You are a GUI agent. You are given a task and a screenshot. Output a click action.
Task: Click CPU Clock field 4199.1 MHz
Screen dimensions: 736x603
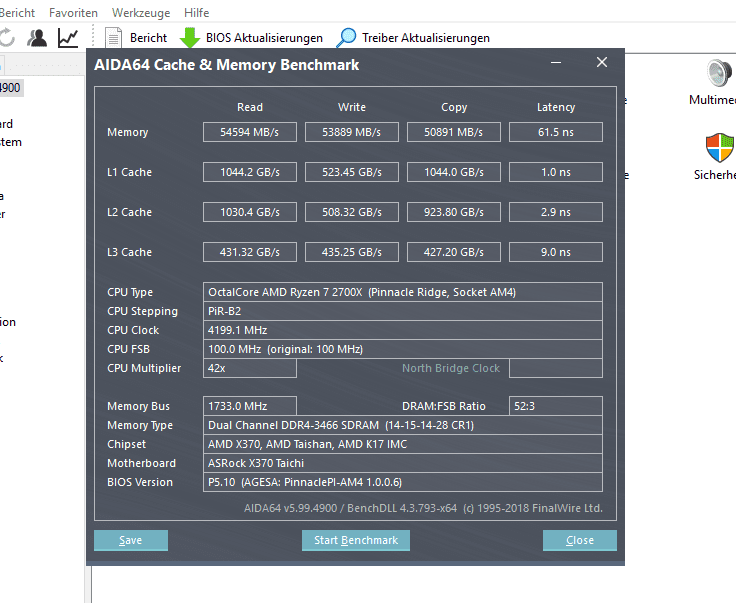click(403, 330)
